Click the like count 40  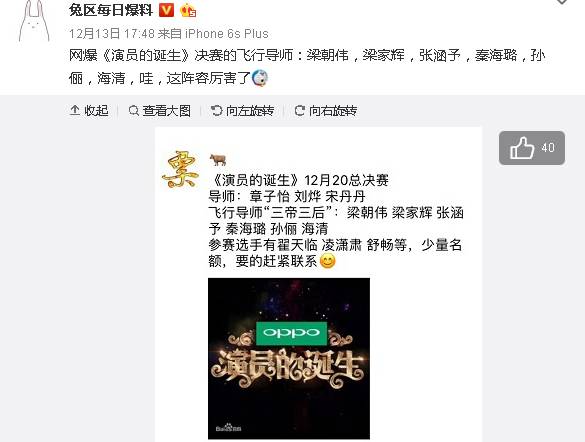pyautogui.click(x=548, y=148)
